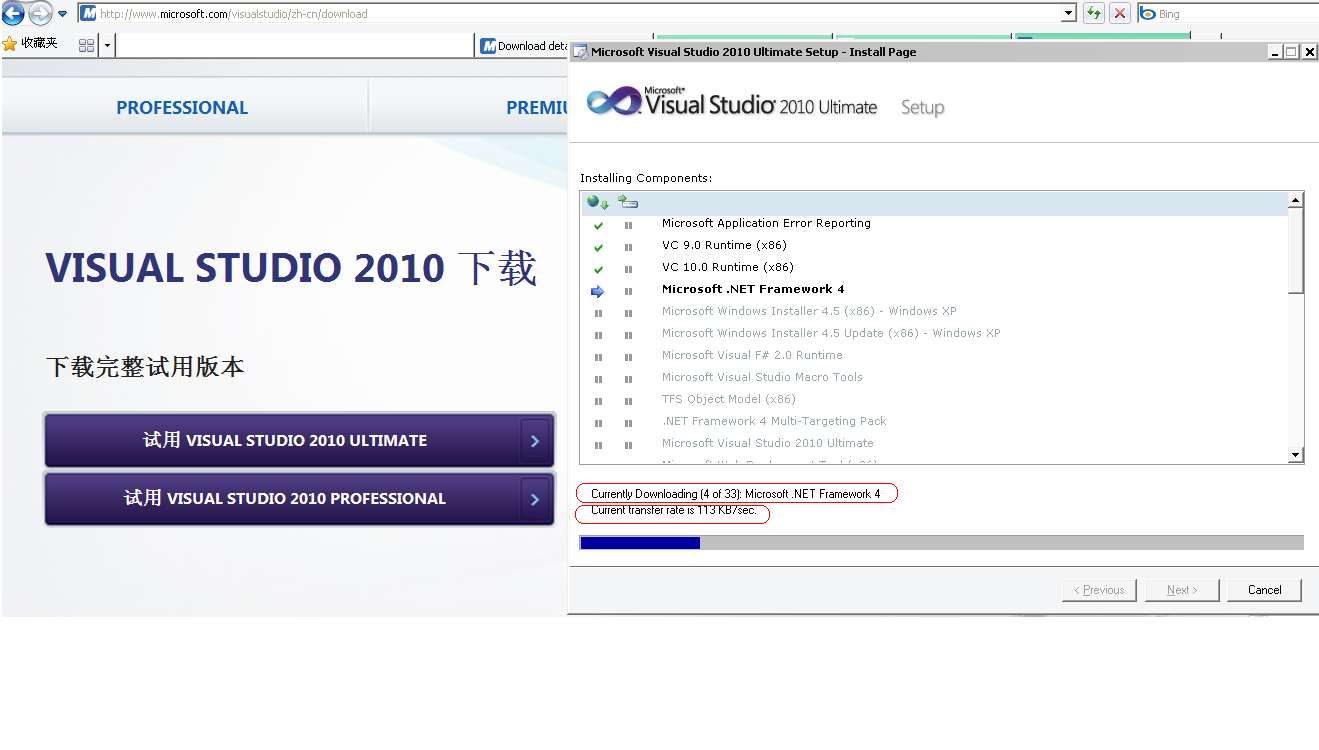Cancel the Visual Studio setup
The image size is (1319, 750).
click(1264, 590)
